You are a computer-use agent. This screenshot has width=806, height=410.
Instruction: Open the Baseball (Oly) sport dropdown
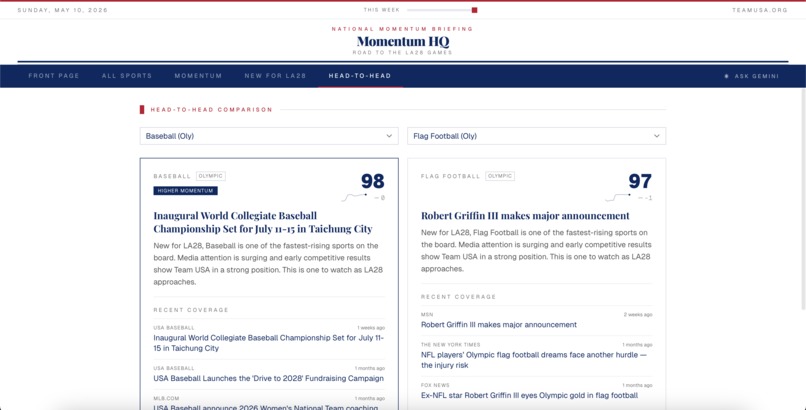(x=269, y=136)
